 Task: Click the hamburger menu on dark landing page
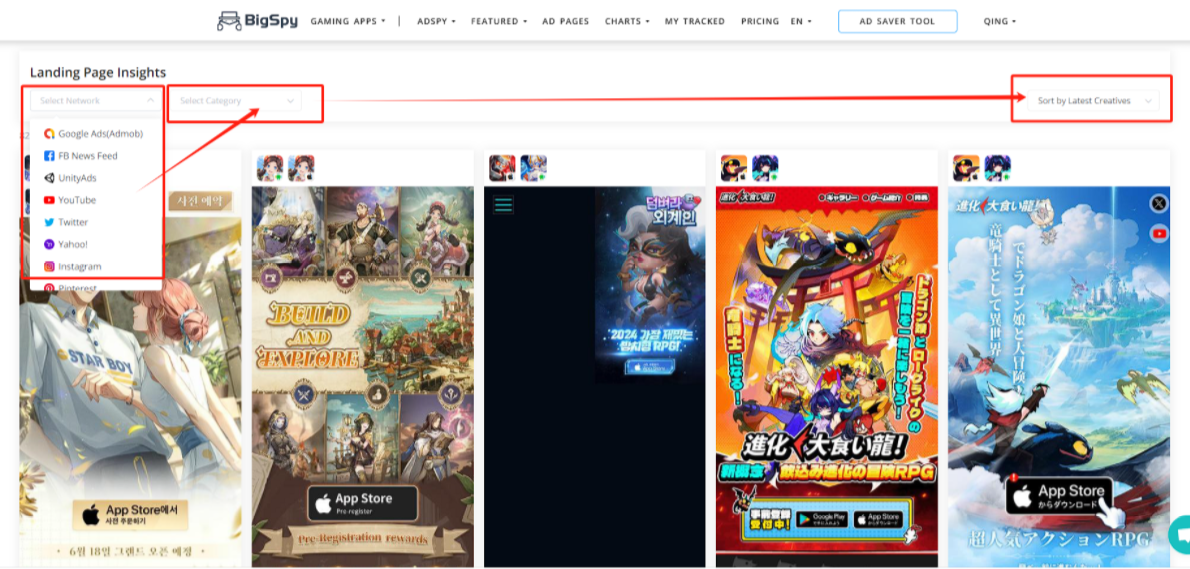(503, 204)
